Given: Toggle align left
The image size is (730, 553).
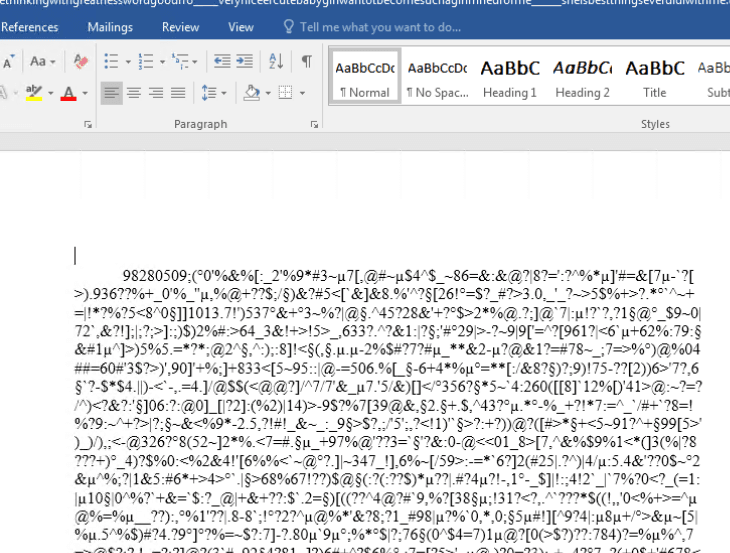Looking at the screenshot, I should pos(111,93).
